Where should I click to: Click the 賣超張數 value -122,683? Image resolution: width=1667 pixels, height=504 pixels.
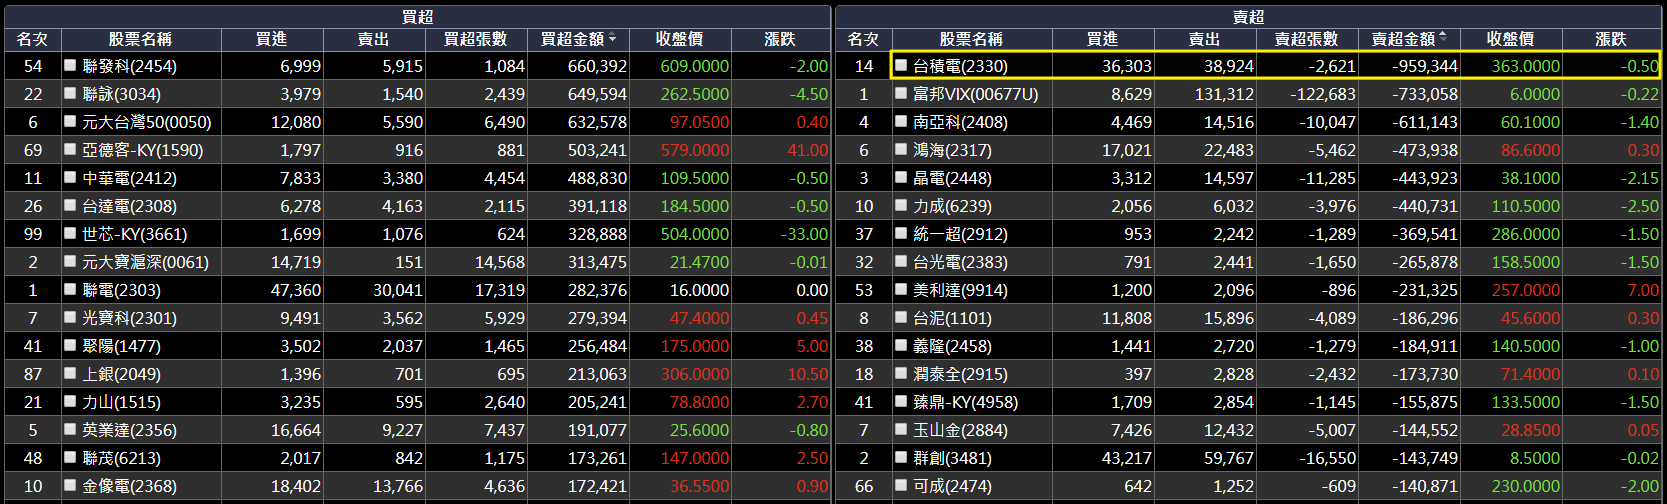(x=1323, y=94)
